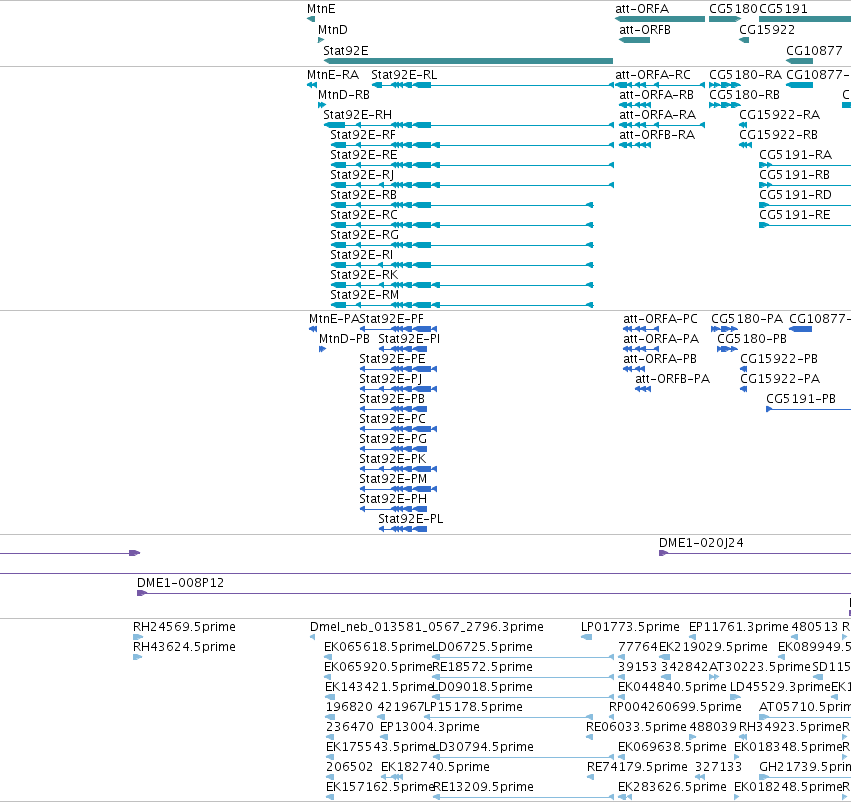851x802 pixels.
Task: Select the Stat92E-PG protein label
Action: [x=393, y=439]
